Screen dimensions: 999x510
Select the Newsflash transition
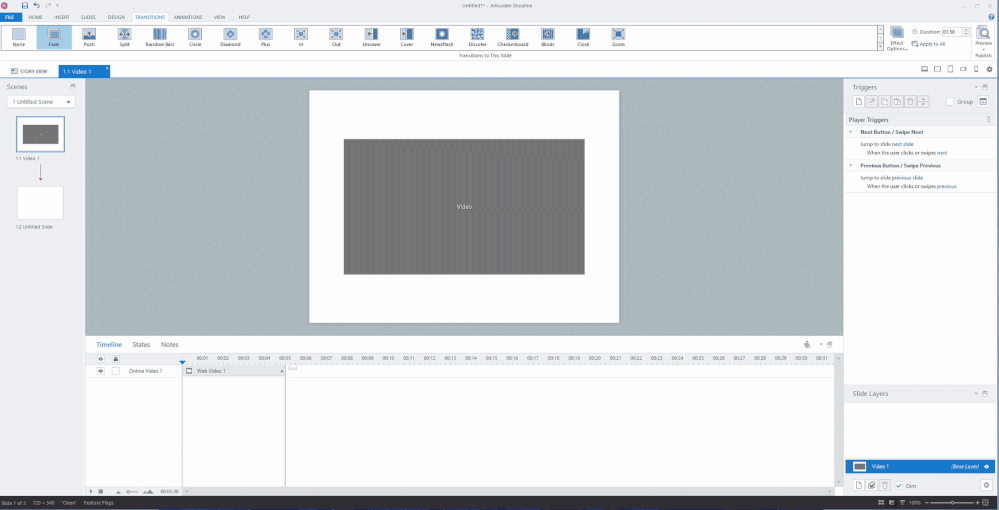point(442,37)
